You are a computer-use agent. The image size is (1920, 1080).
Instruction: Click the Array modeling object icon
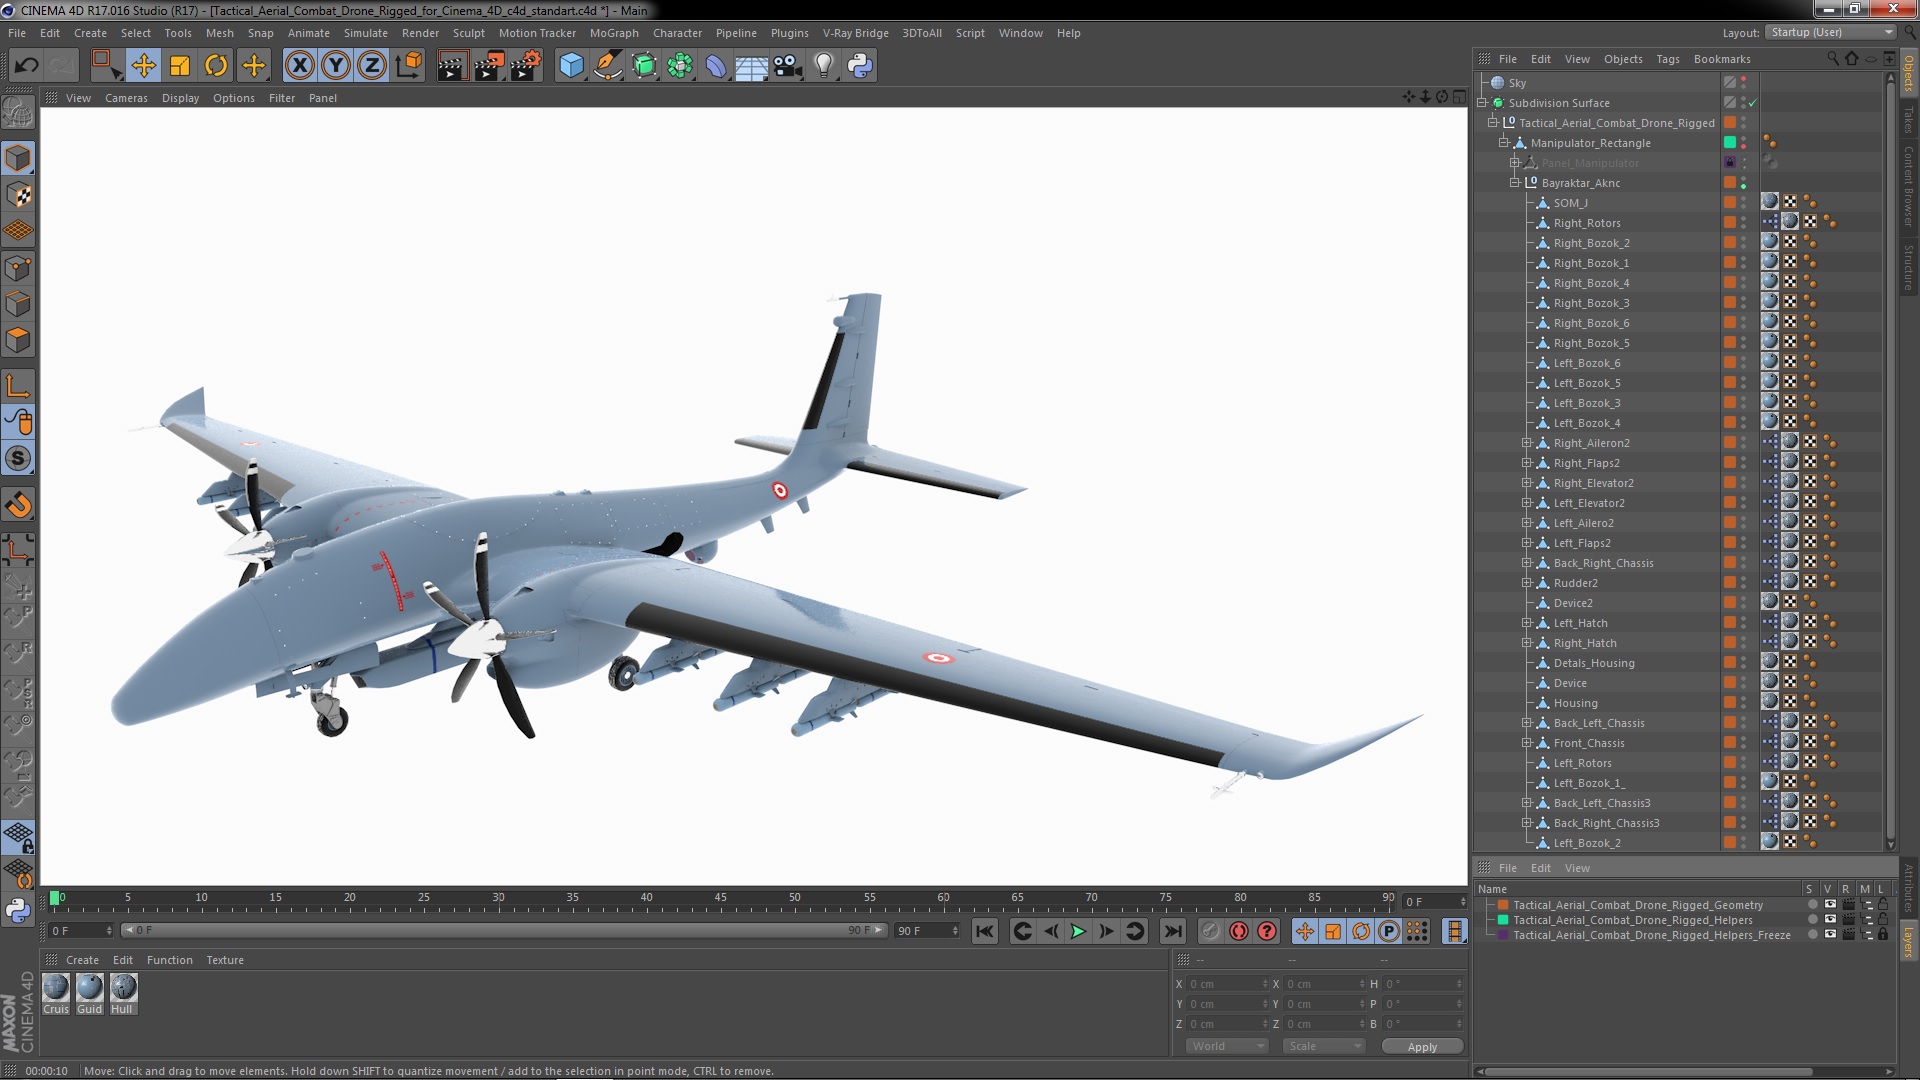[680, 66]
